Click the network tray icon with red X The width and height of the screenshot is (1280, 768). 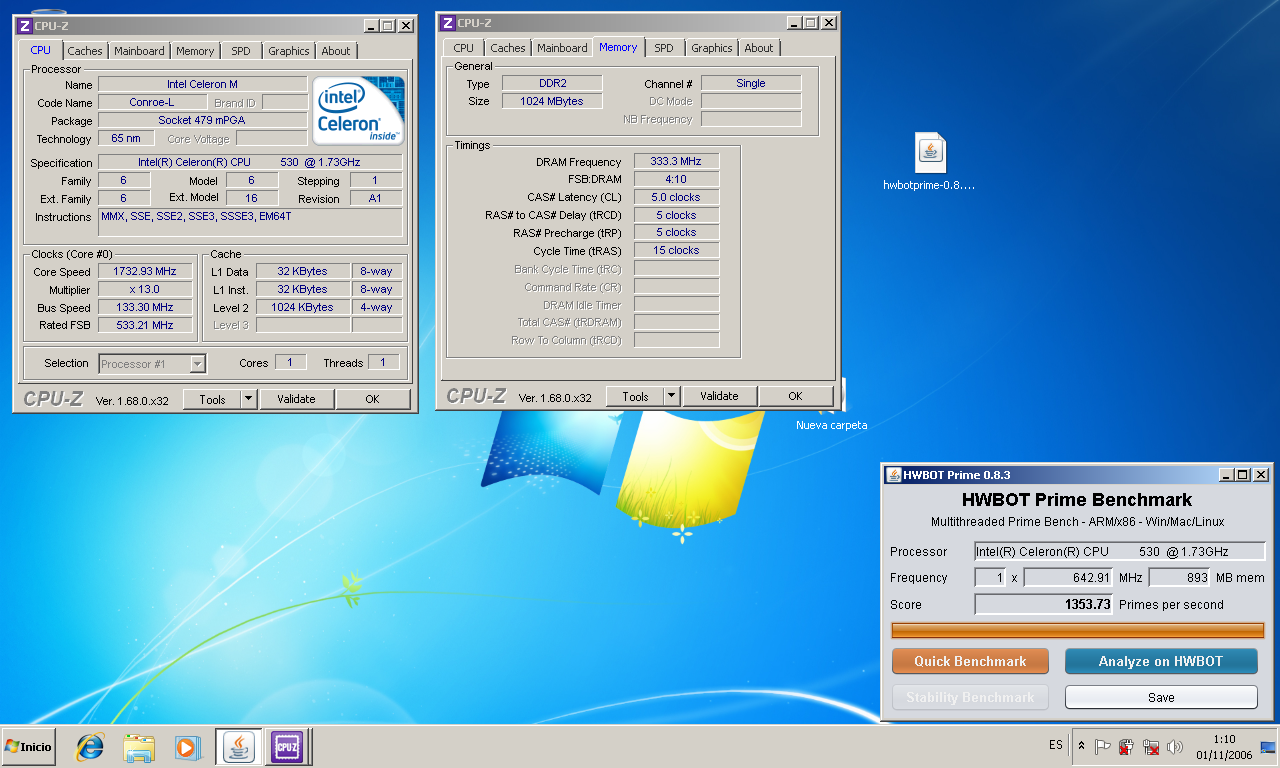[x=1151, y=746]
